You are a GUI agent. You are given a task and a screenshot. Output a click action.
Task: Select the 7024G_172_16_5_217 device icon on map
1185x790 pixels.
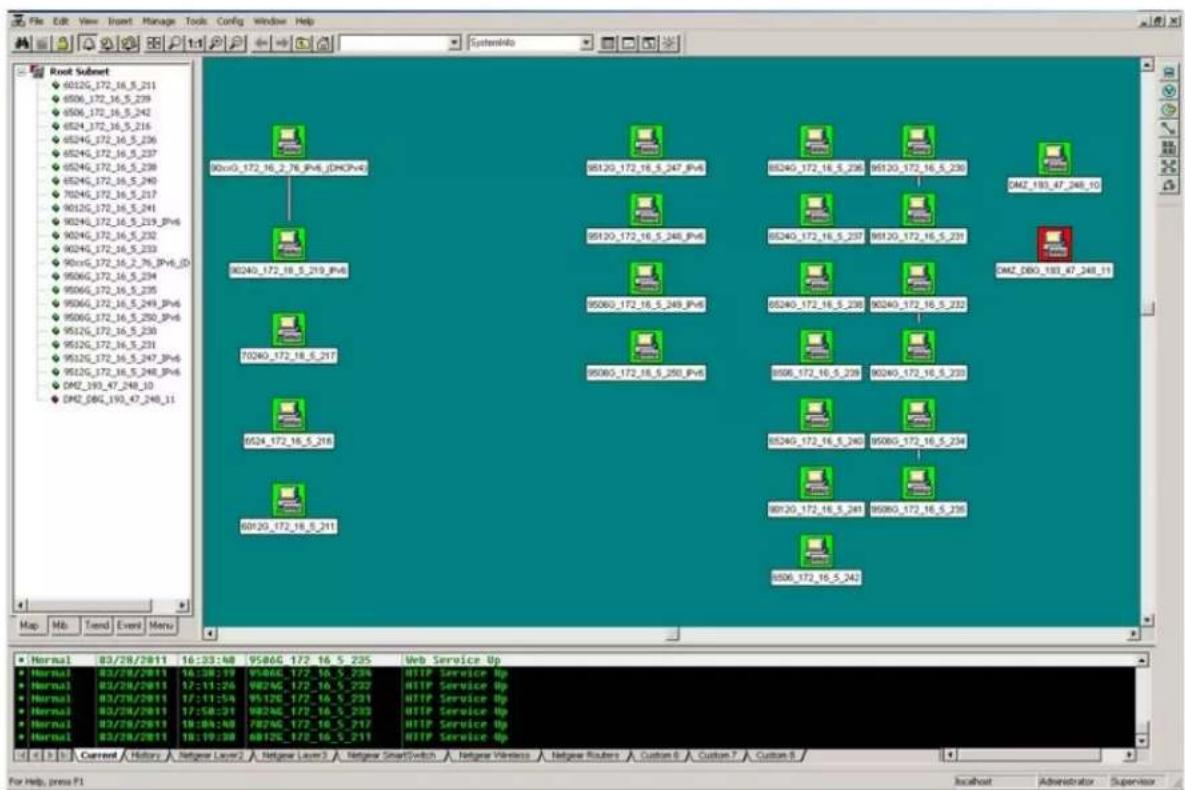(x=289, y=330)
